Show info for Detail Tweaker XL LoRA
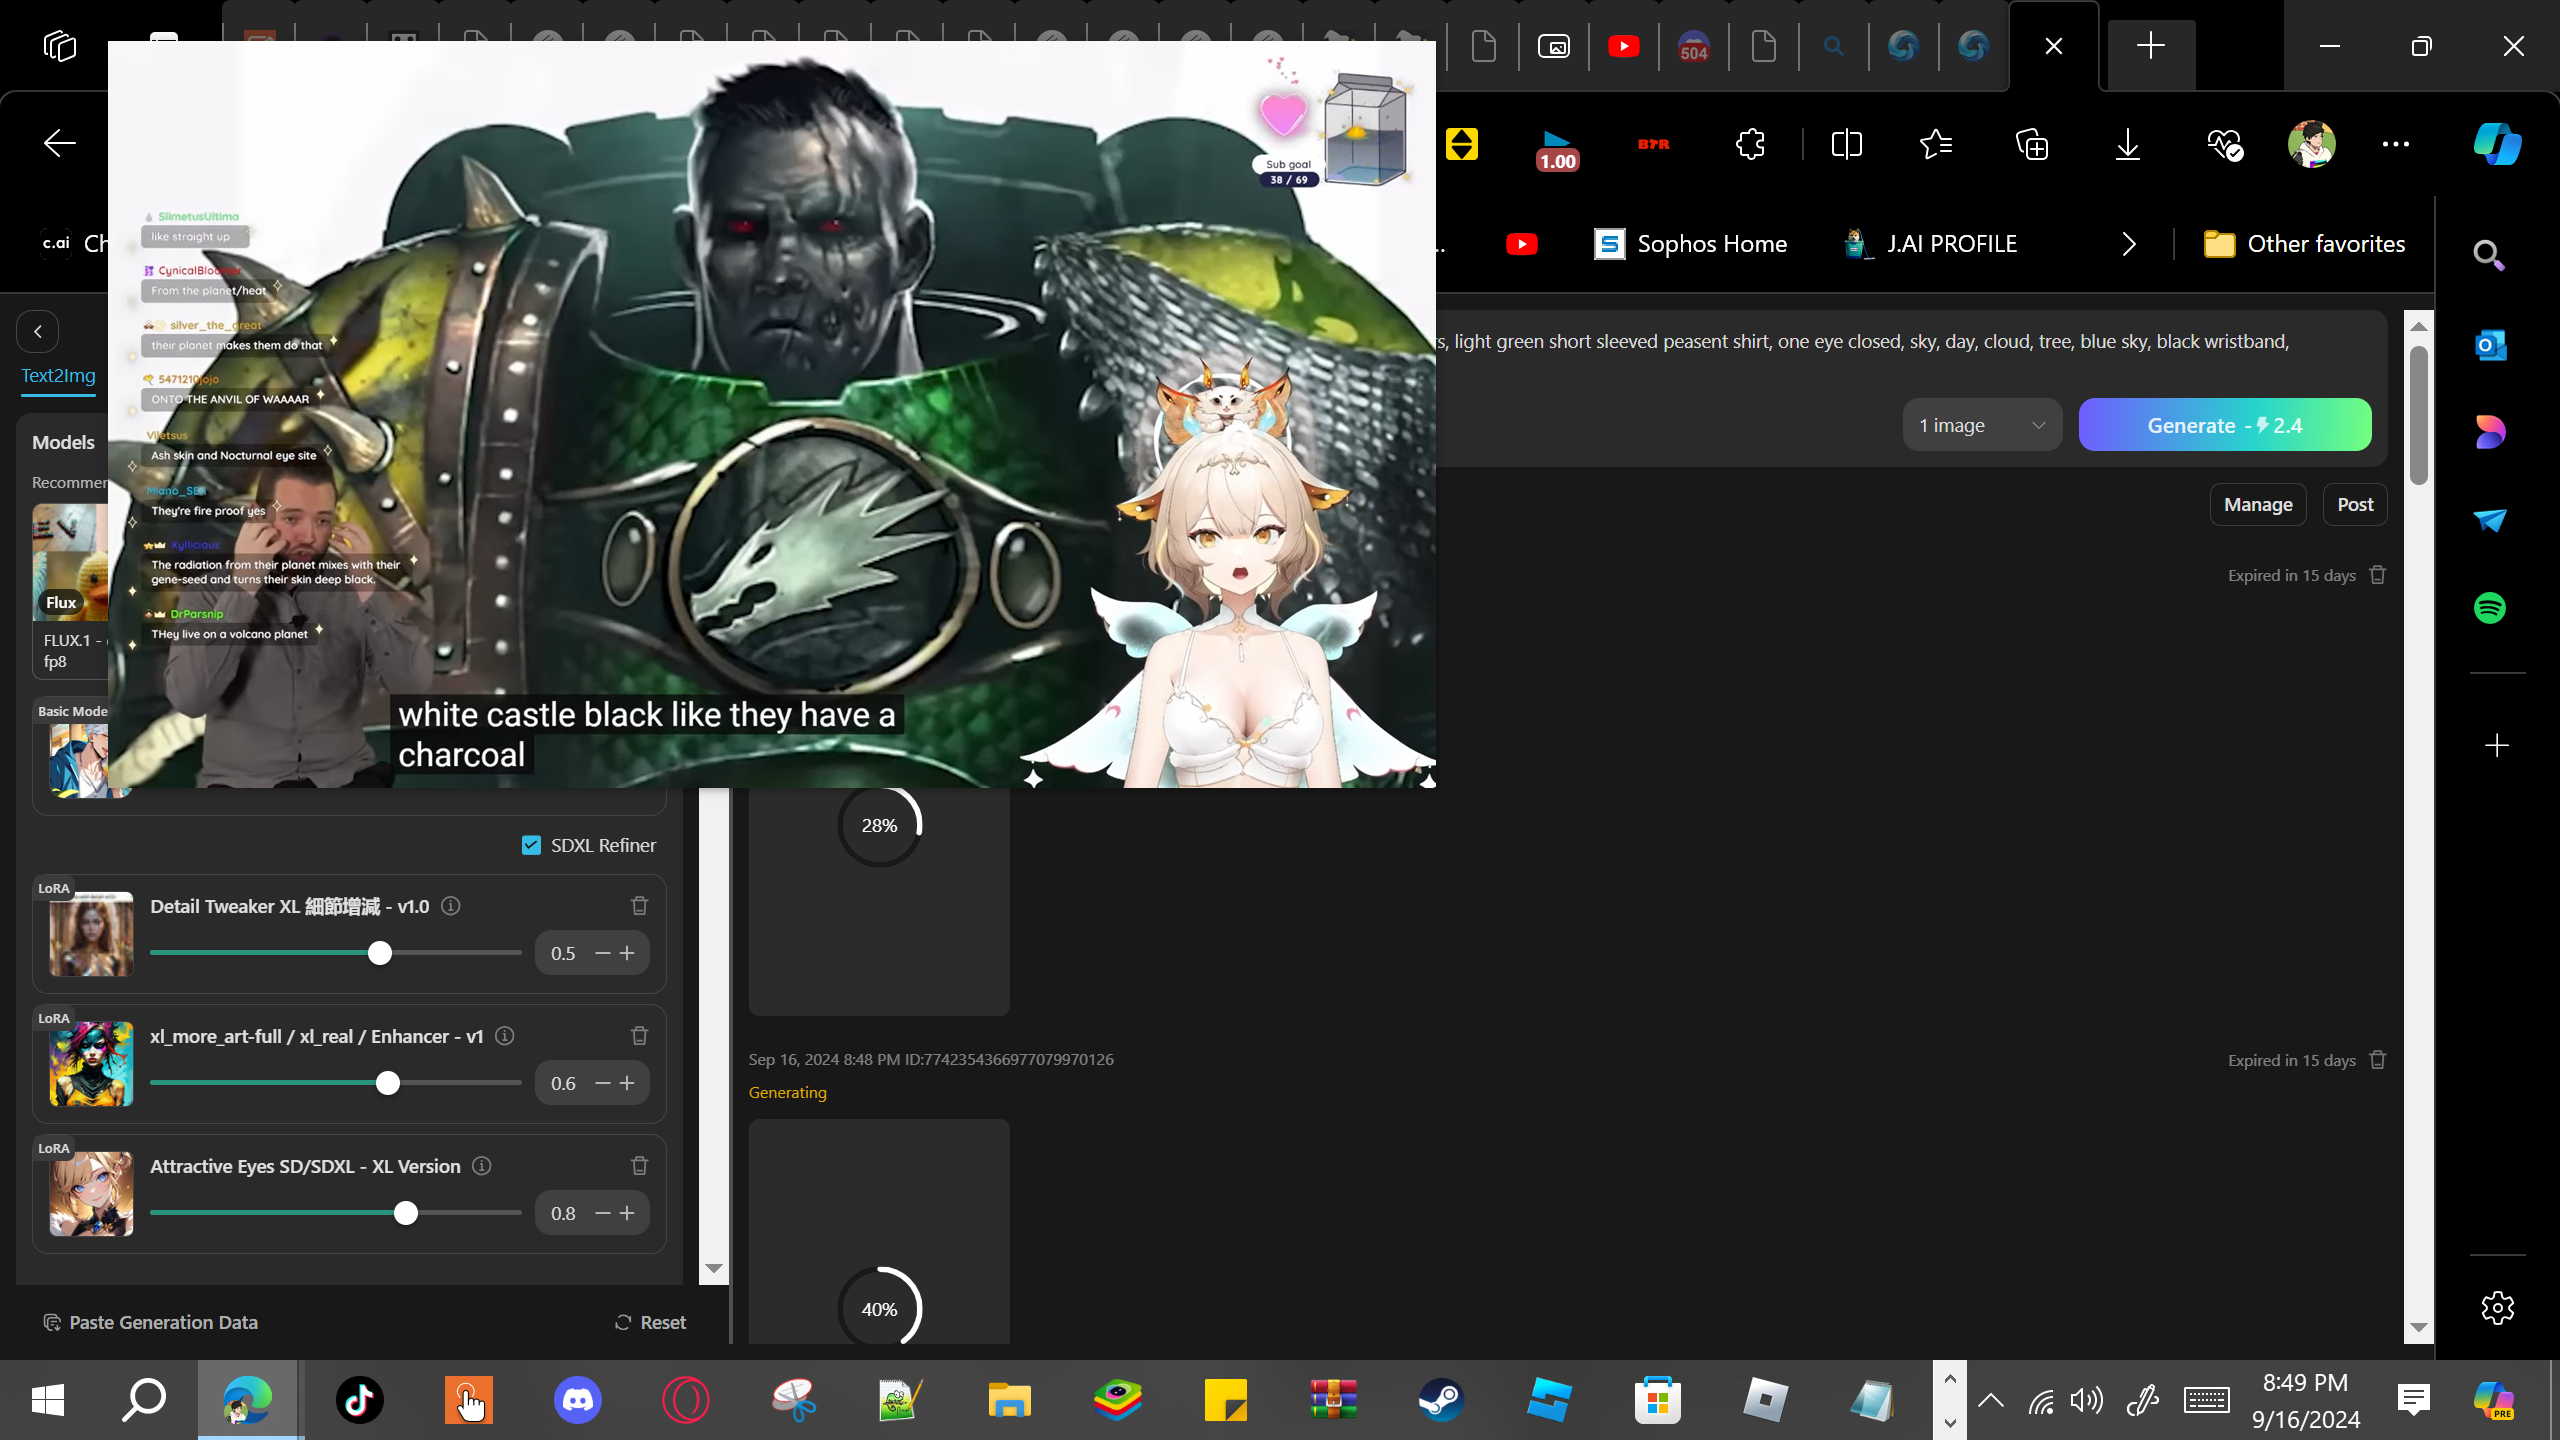 (451, 906)
